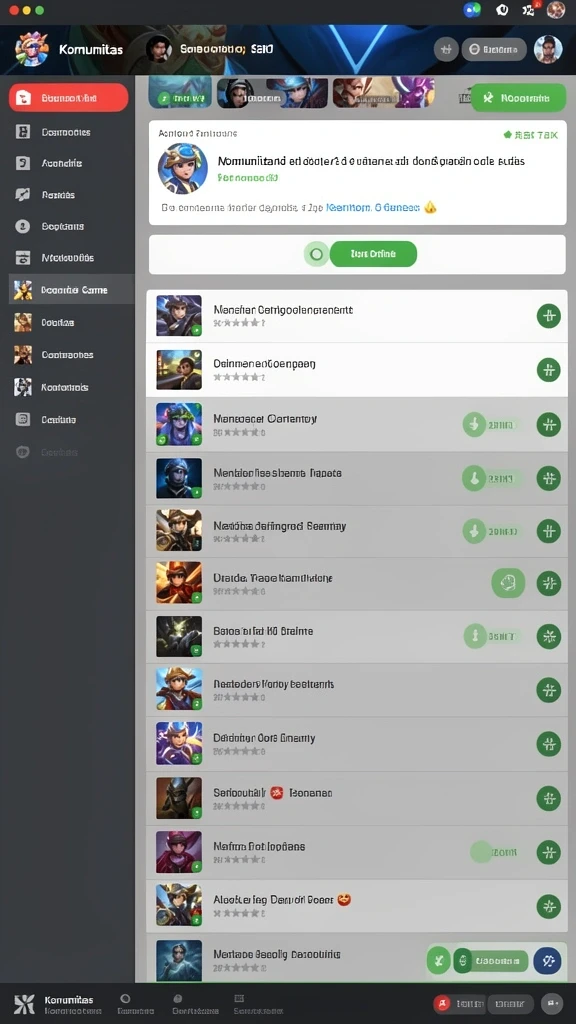The image size is (576, 1024).
Task: Click the green status label in announcement card corner
Action: point(530,135)
